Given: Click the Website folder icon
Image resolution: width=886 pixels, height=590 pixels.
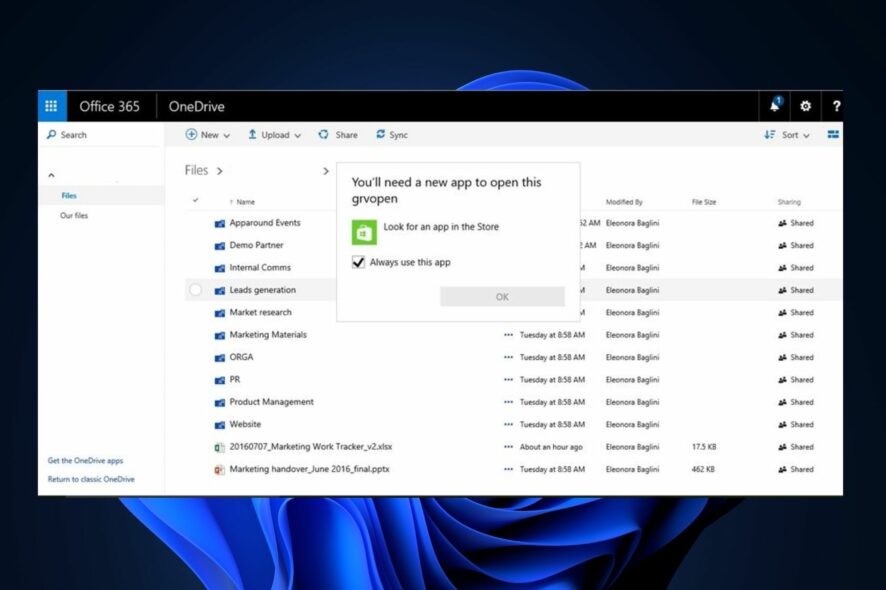Looking at the screenshot, I should tap(220, 424).
